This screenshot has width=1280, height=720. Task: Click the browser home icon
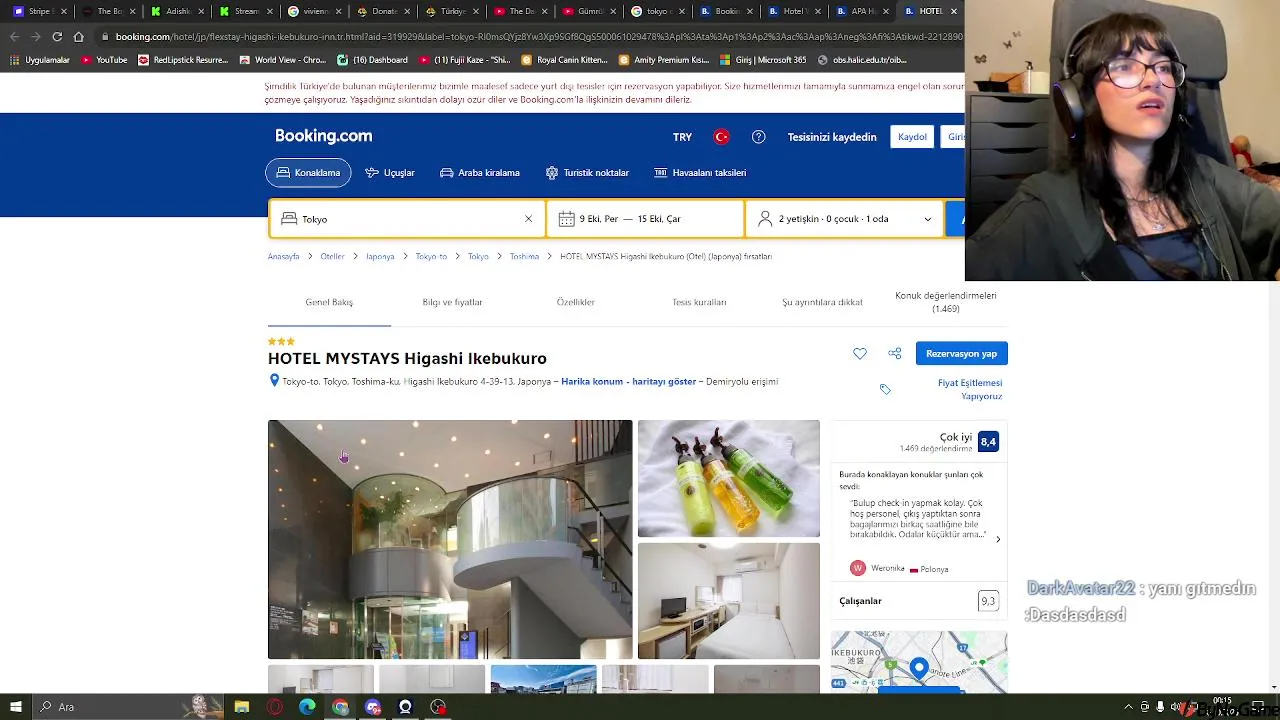[x=78, y=37]
